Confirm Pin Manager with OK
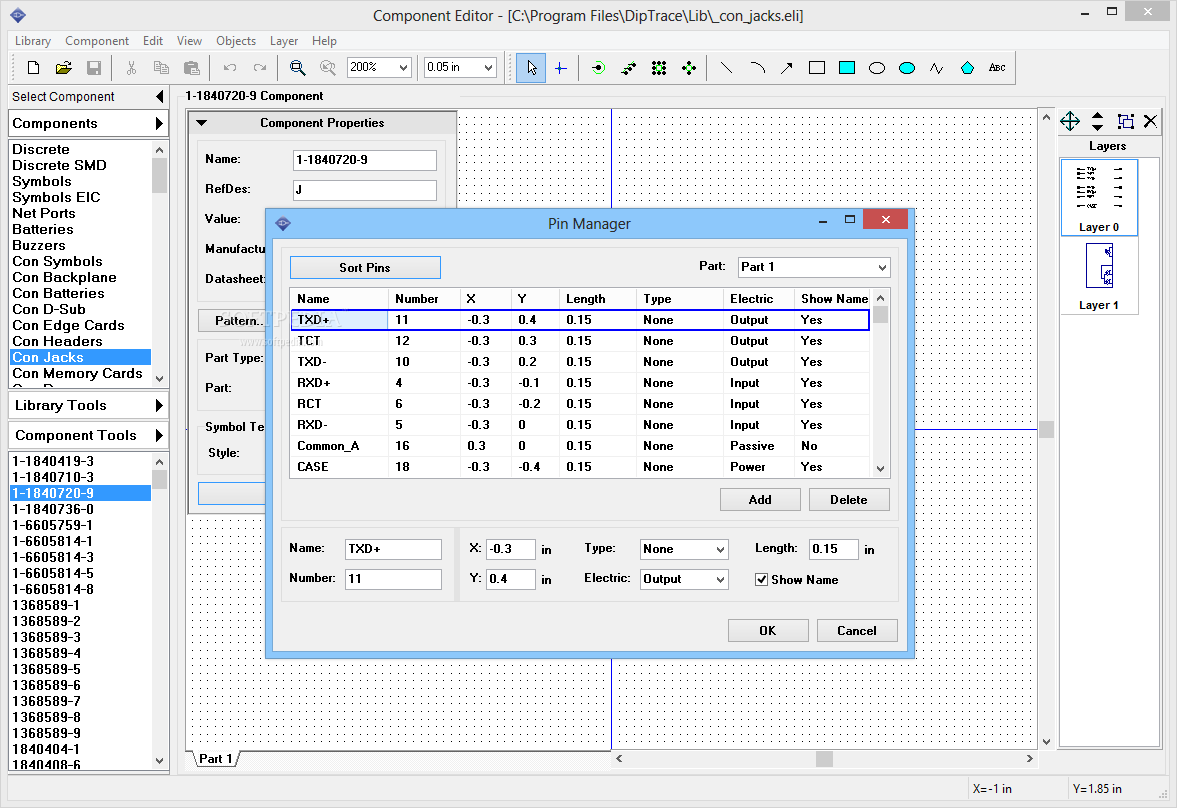Viewport: 1177px width, 808px height. [x=768, y=631]
